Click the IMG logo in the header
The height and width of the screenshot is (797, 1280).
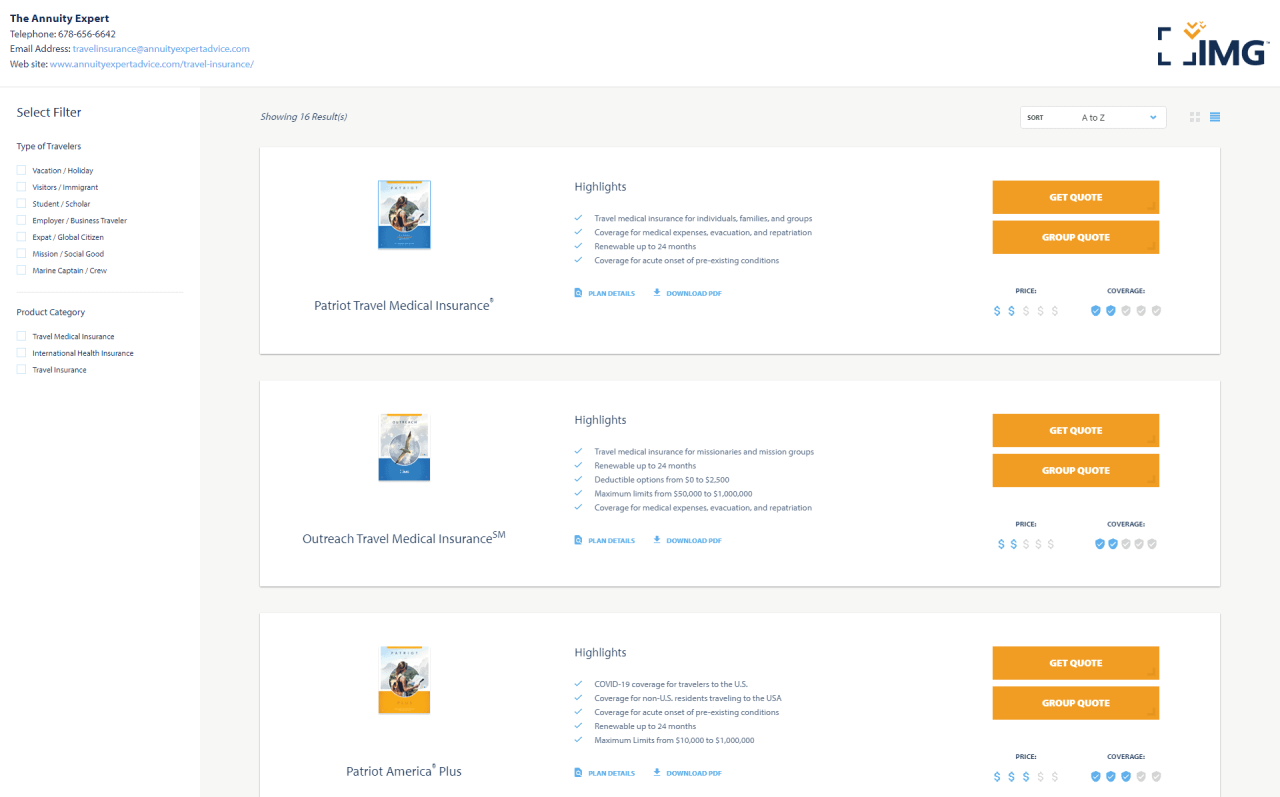click(x=1211, y=45)
